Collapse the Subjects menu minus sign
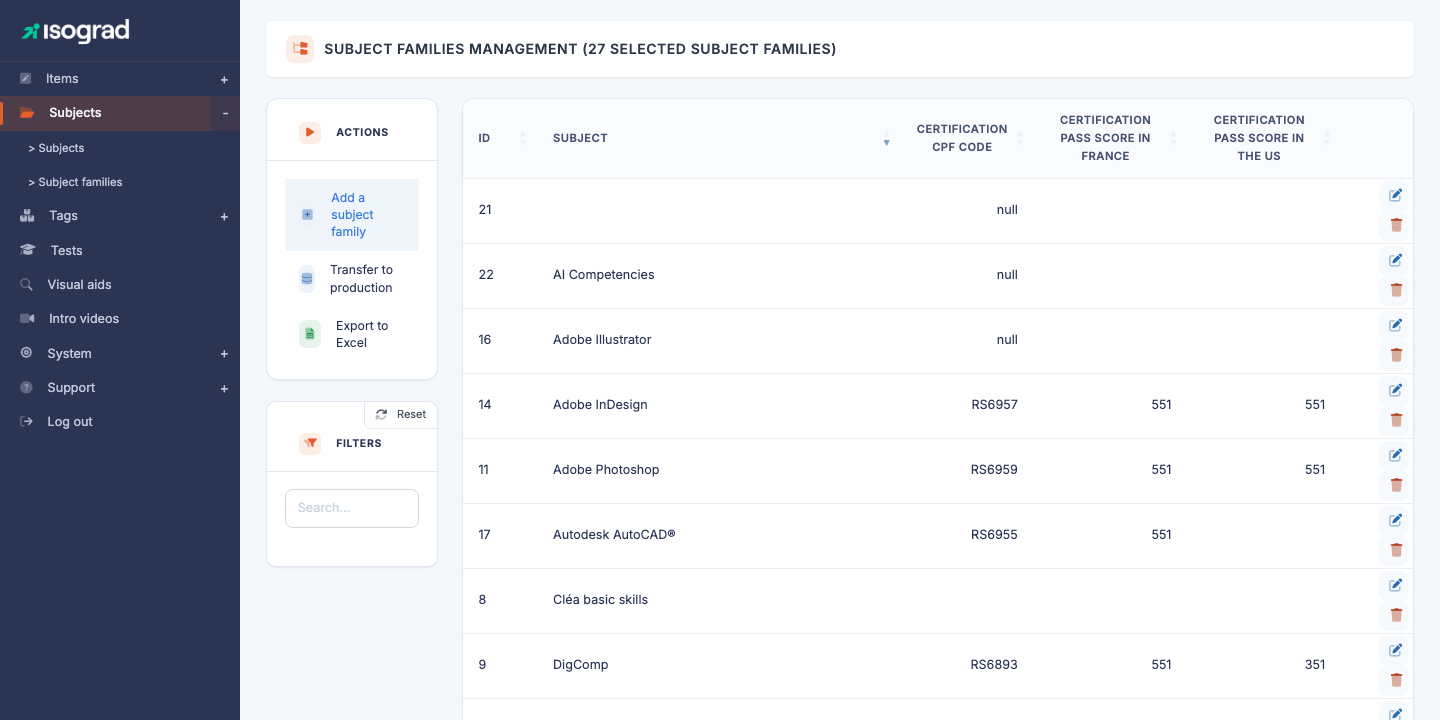This screenshot has width=1440, height=720. (225, 113)
